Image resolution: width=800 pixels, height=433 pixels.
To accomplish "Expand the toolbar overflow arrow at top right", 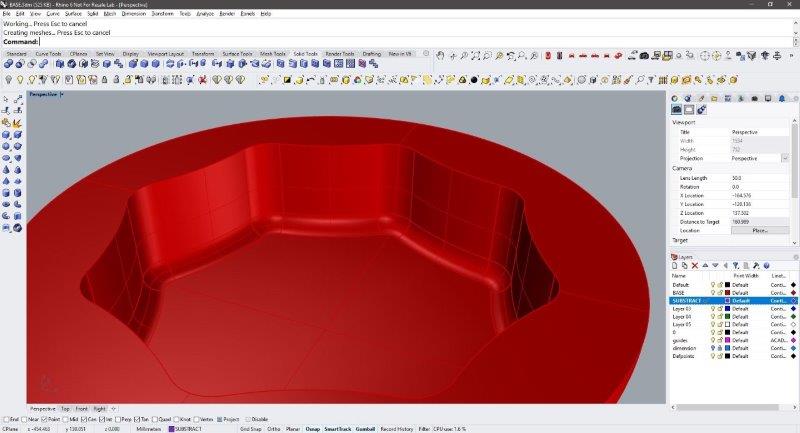I will coord(792,56).
